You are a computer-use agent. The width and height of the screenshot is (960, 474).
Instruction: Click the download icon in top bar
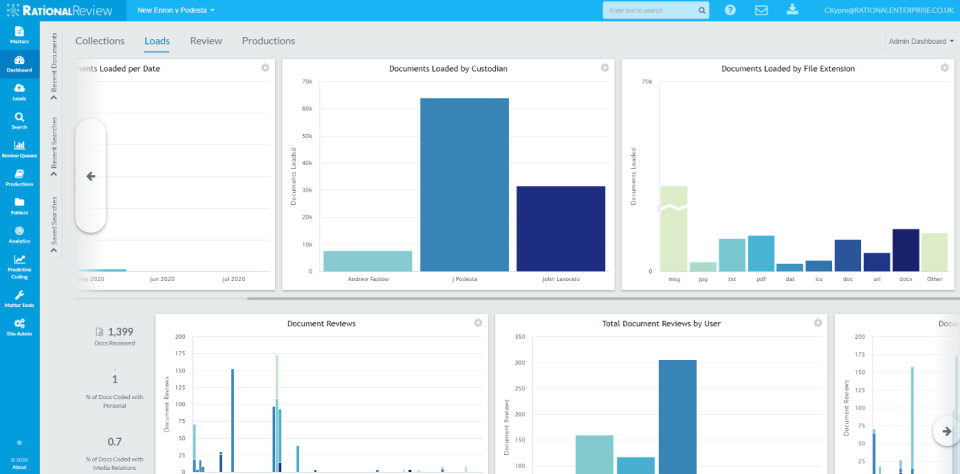pos(792,10)
